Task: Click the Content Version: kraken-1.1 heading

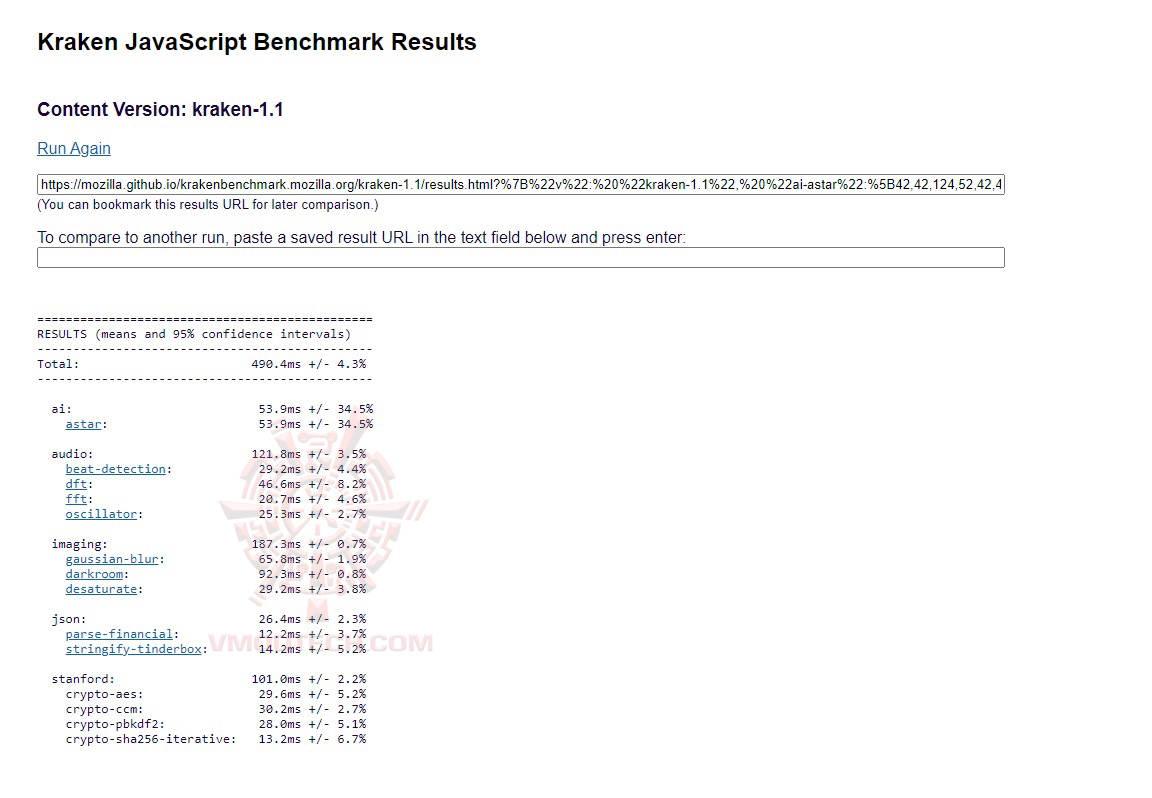Action: click(160, 109)
